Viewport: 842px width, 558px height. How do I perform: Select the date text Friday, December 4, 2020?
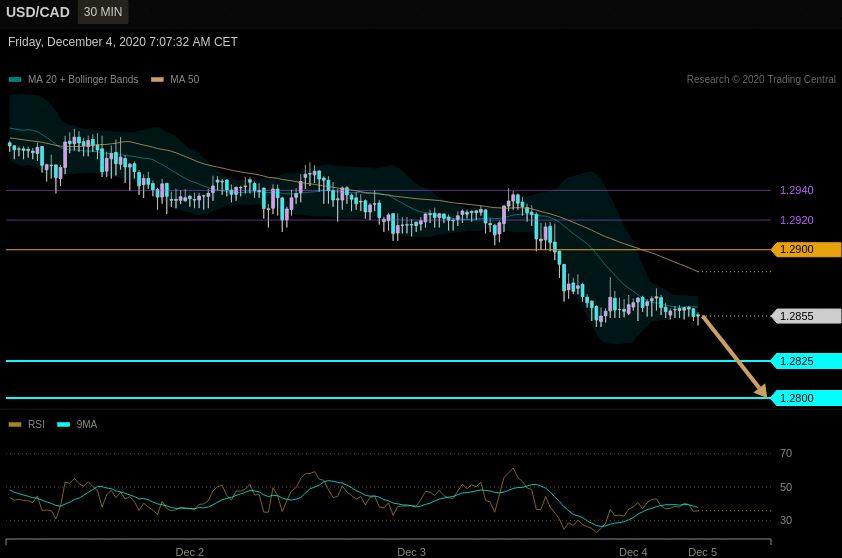tap(77, 42)
